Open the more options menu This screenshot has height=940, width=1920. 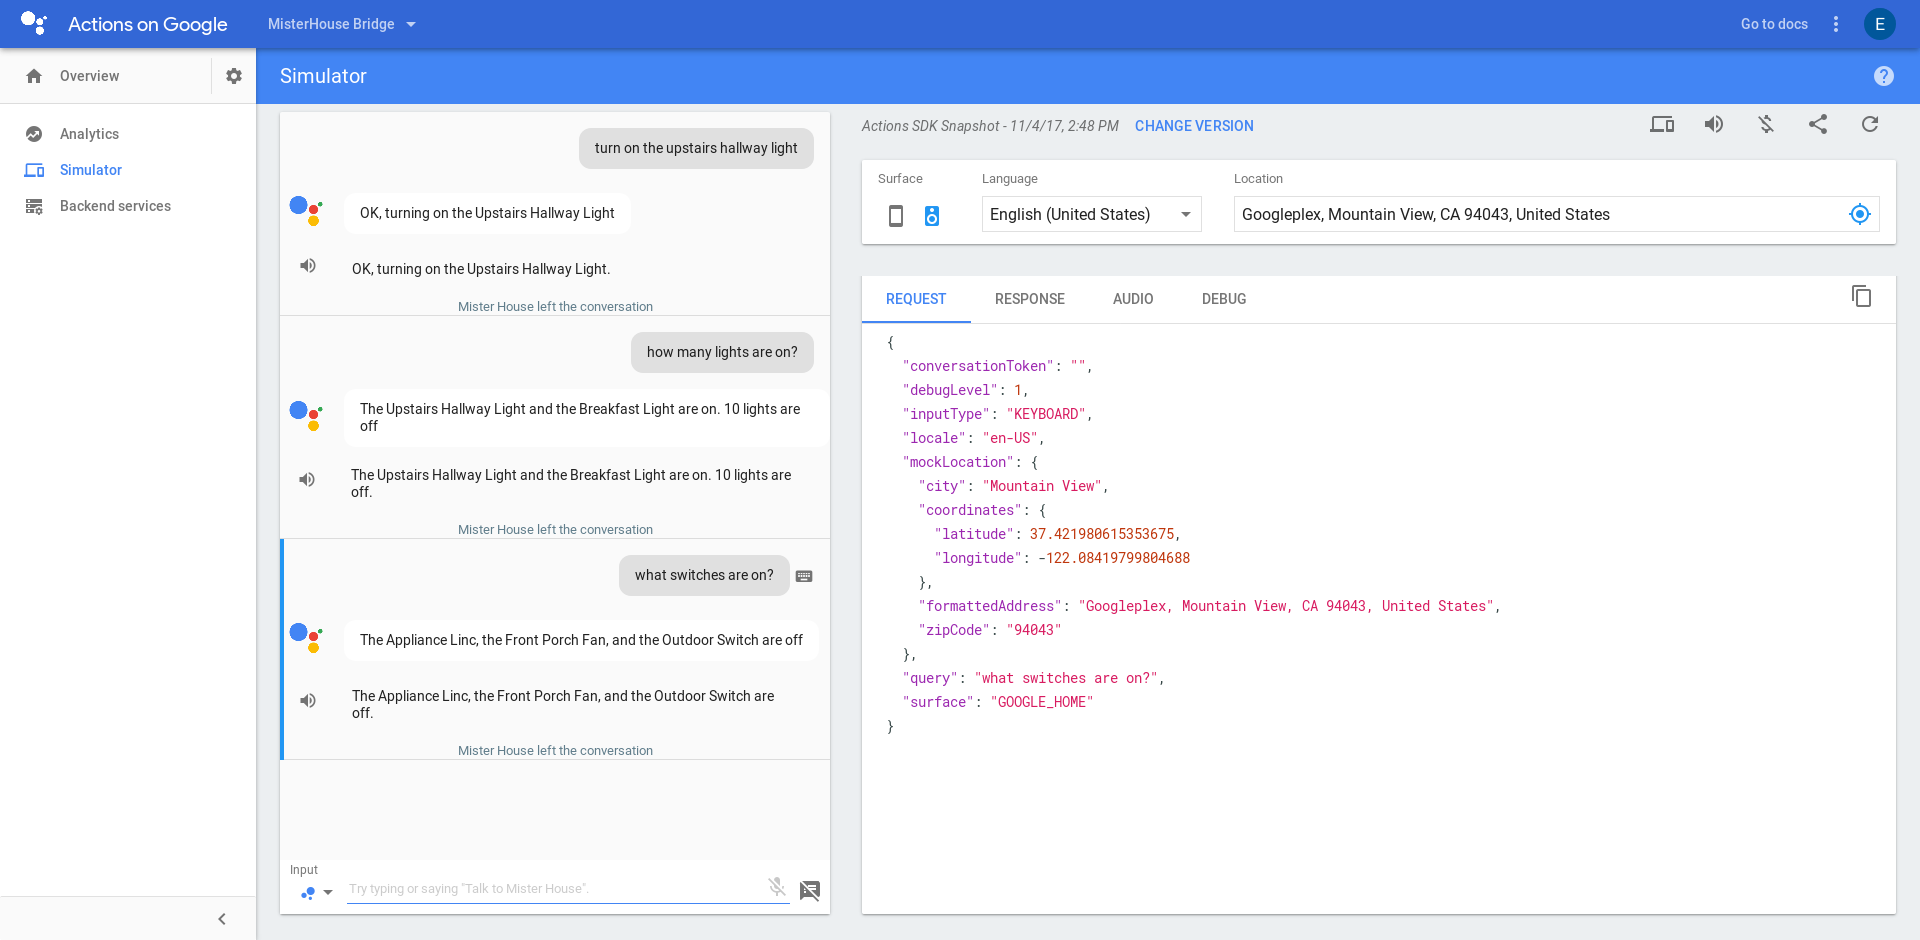point(1836,24)
